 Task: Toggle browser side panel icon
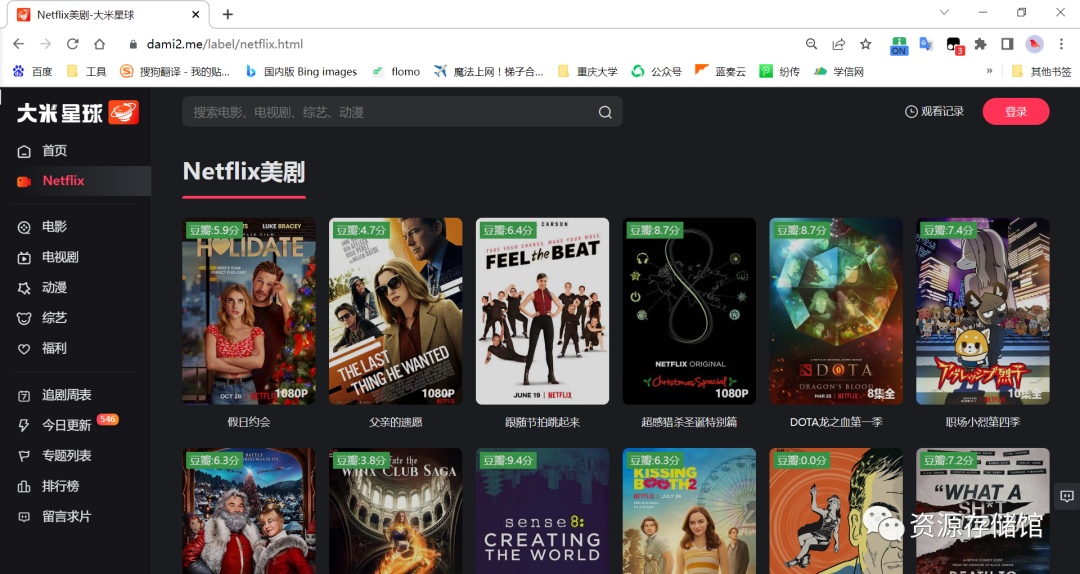1007,44
